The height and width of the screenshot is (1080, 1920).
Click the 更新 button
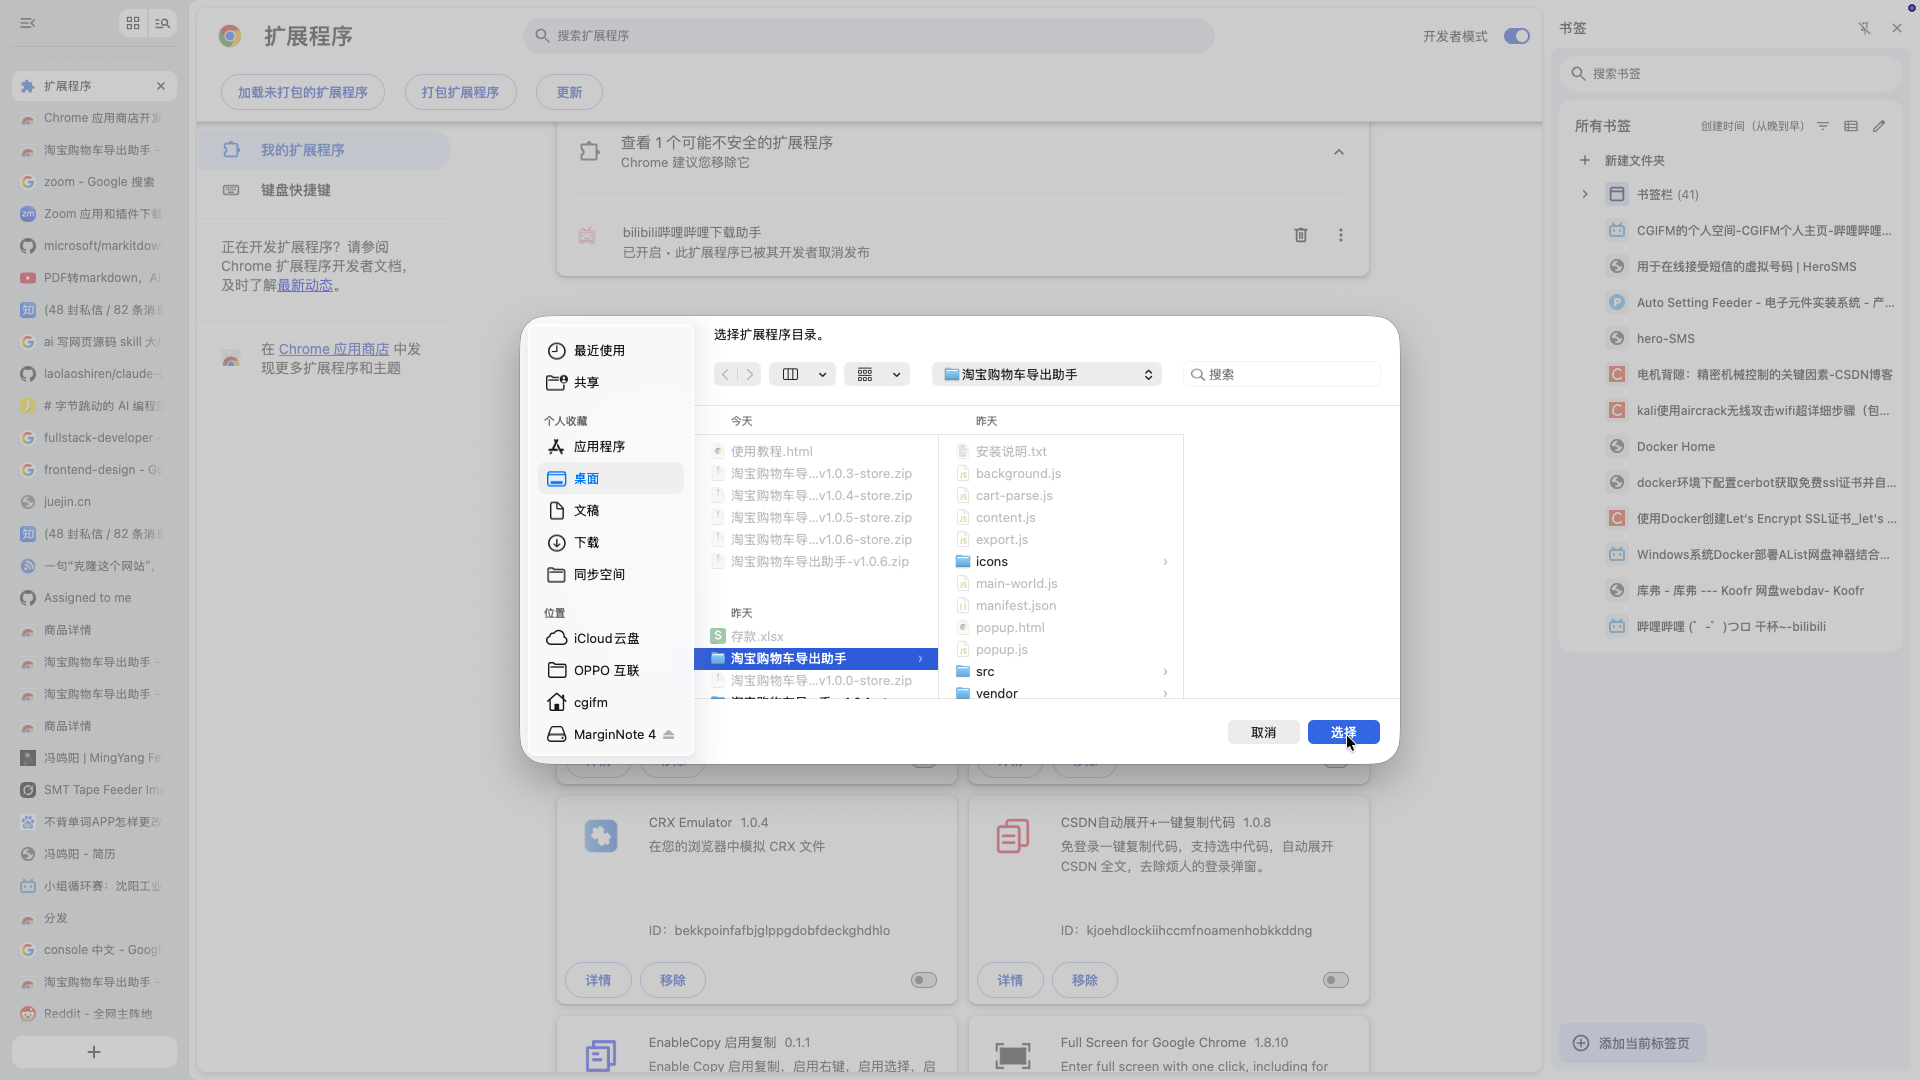pos(569,92)
